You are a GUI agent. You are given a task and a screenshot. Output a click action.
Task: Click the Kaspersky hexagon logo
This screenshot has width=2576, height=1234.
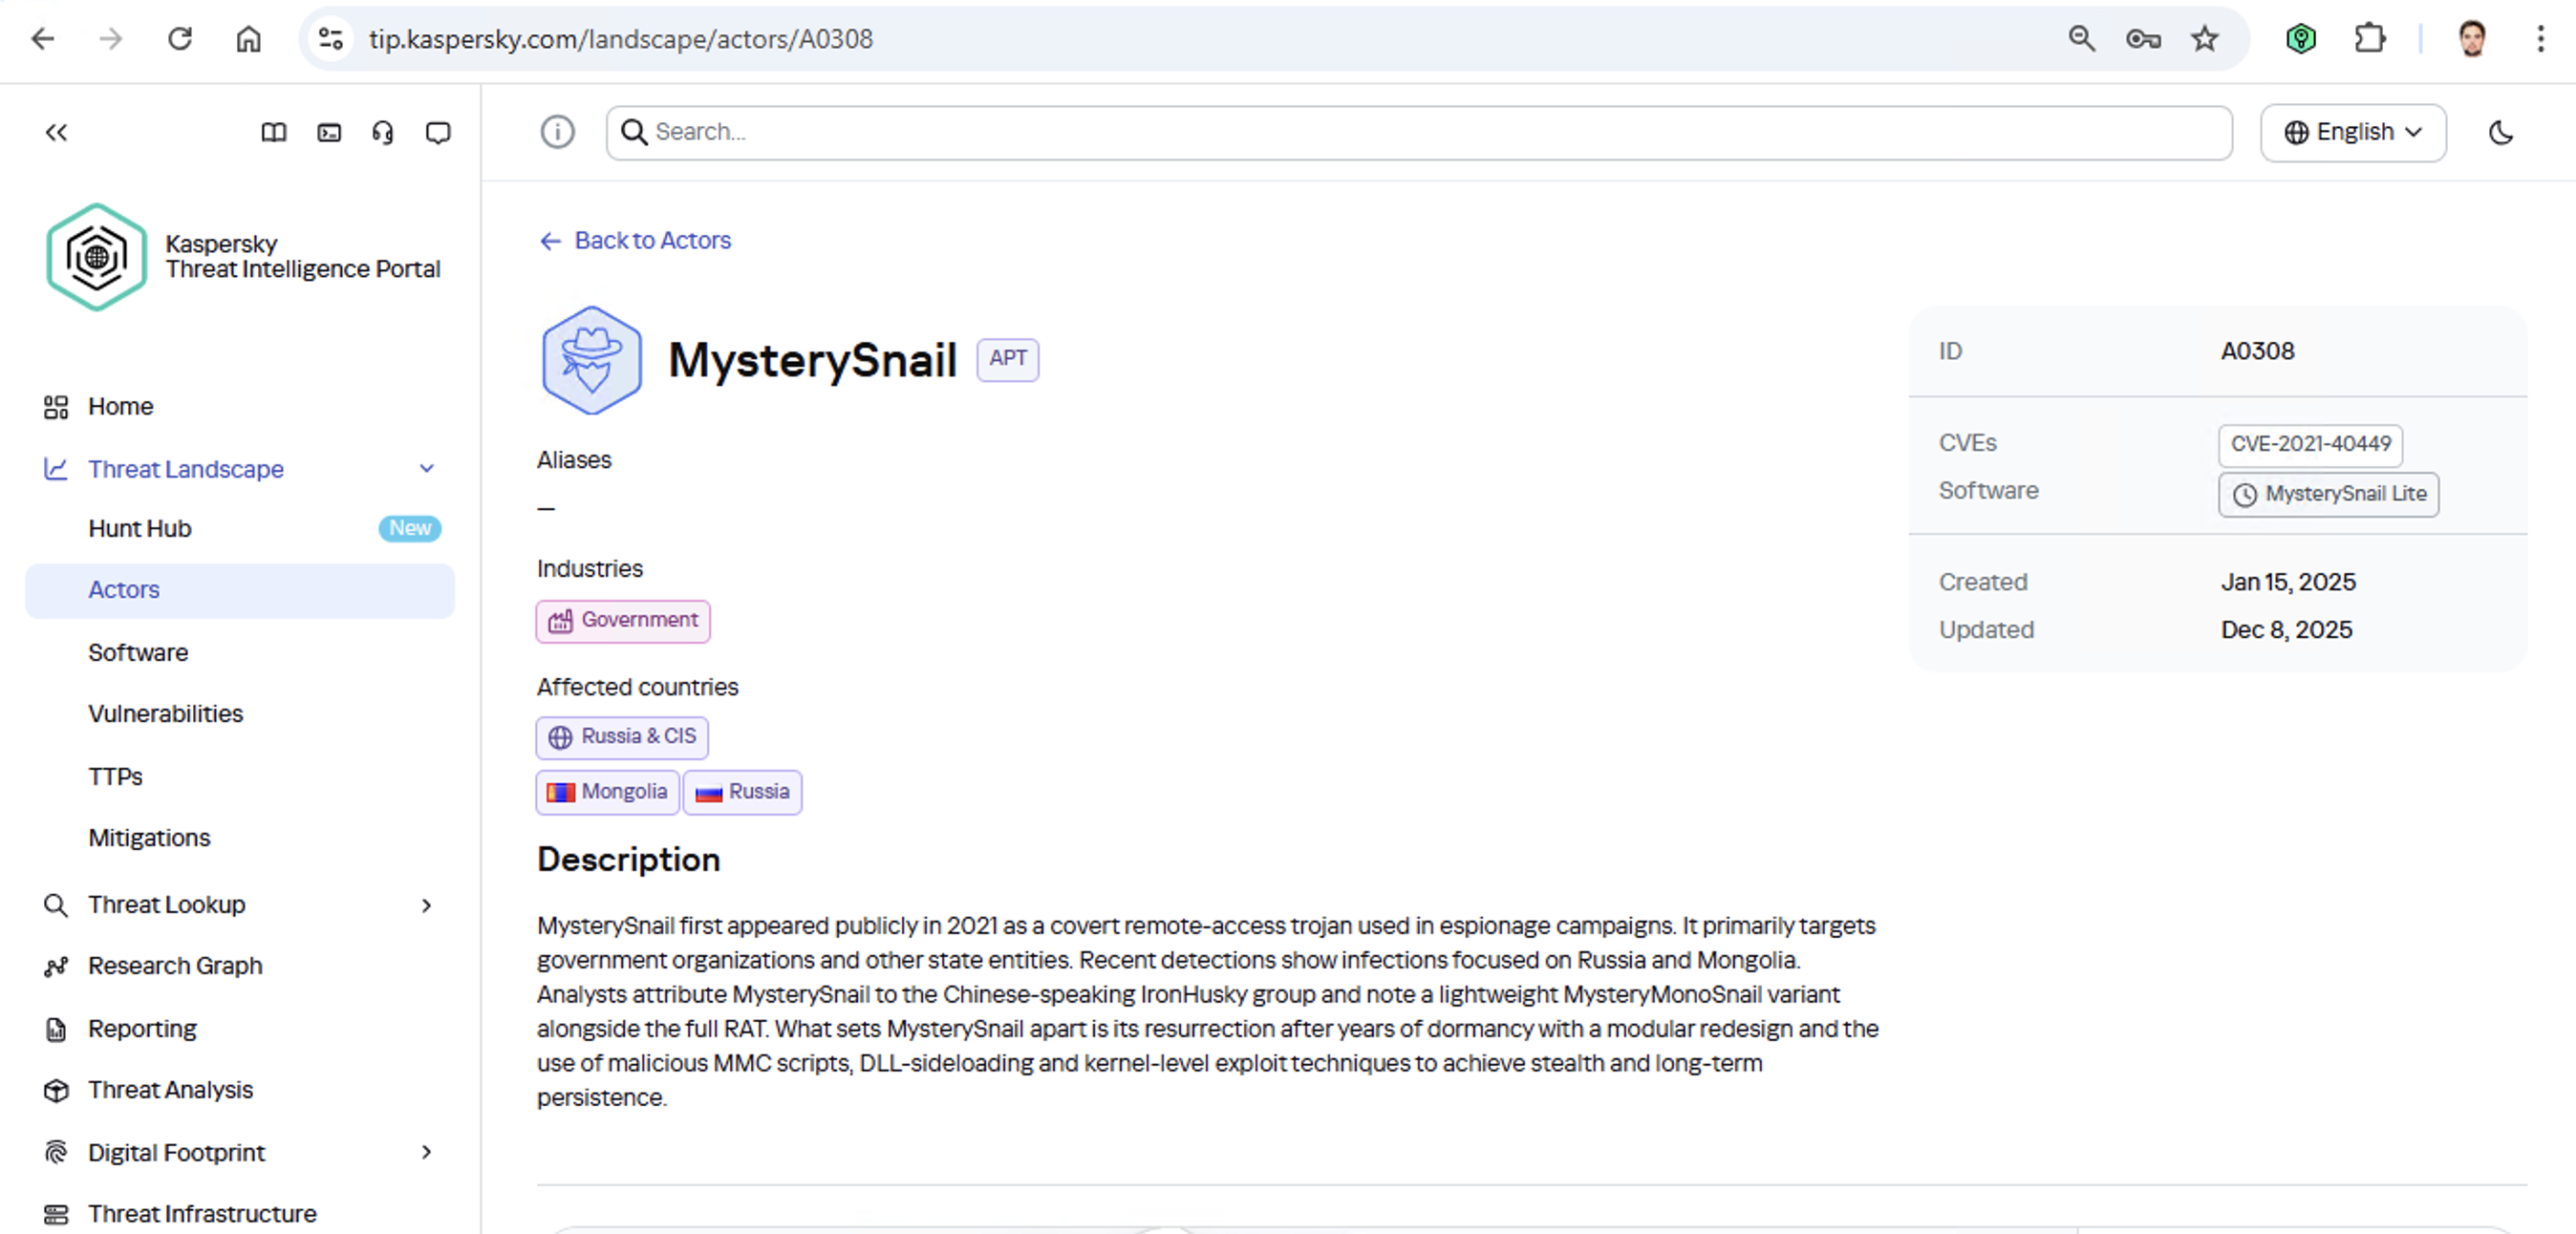click(x=96, y=257)
